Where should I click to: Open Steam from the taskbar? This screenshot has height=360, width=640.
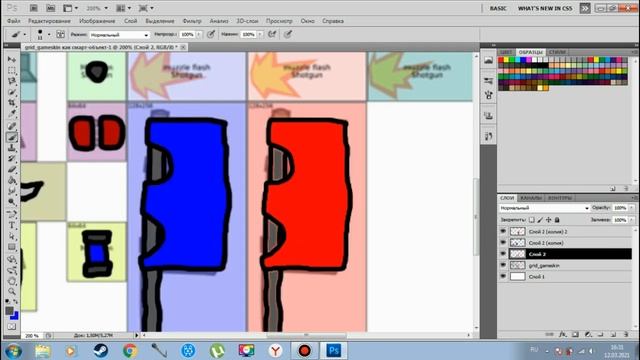tap(100, 351)
